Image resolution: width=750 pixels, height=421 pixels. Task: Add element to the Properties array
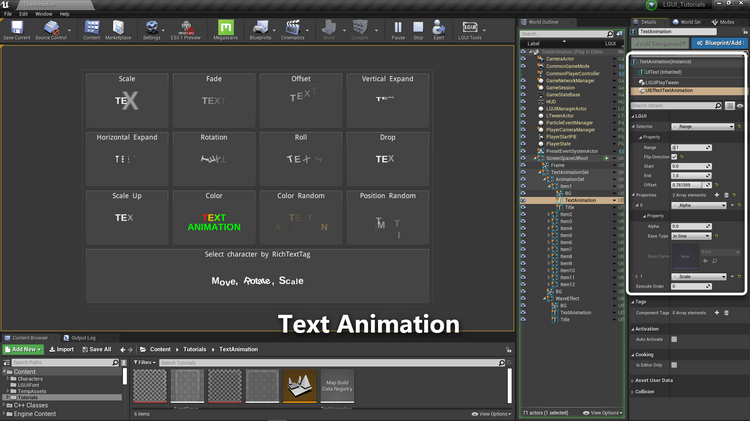pos(717,195)
